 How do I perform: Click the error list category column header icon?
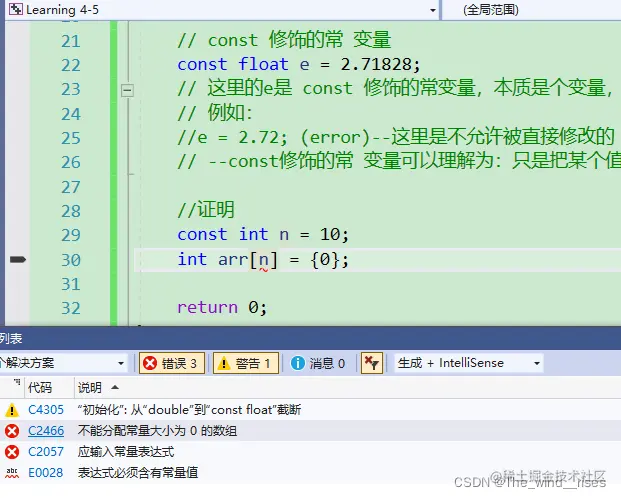pyautogui.click(x=17, y=383)
